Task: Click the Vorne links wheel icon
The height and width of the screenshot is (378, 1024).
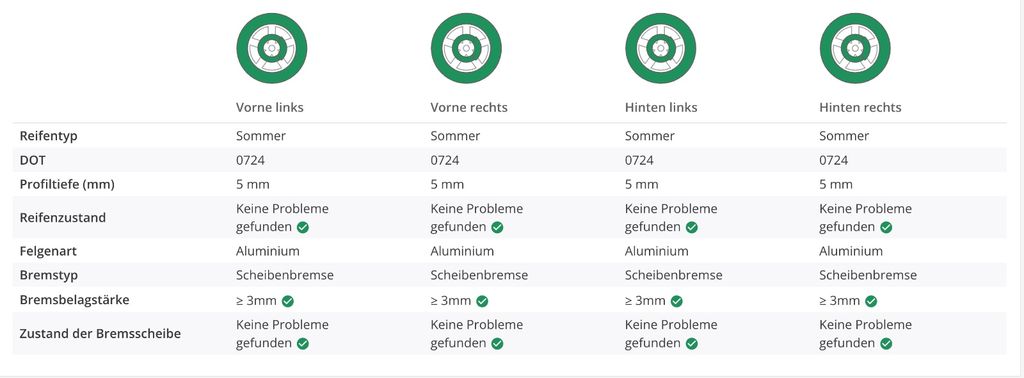Action: point(271,48)
